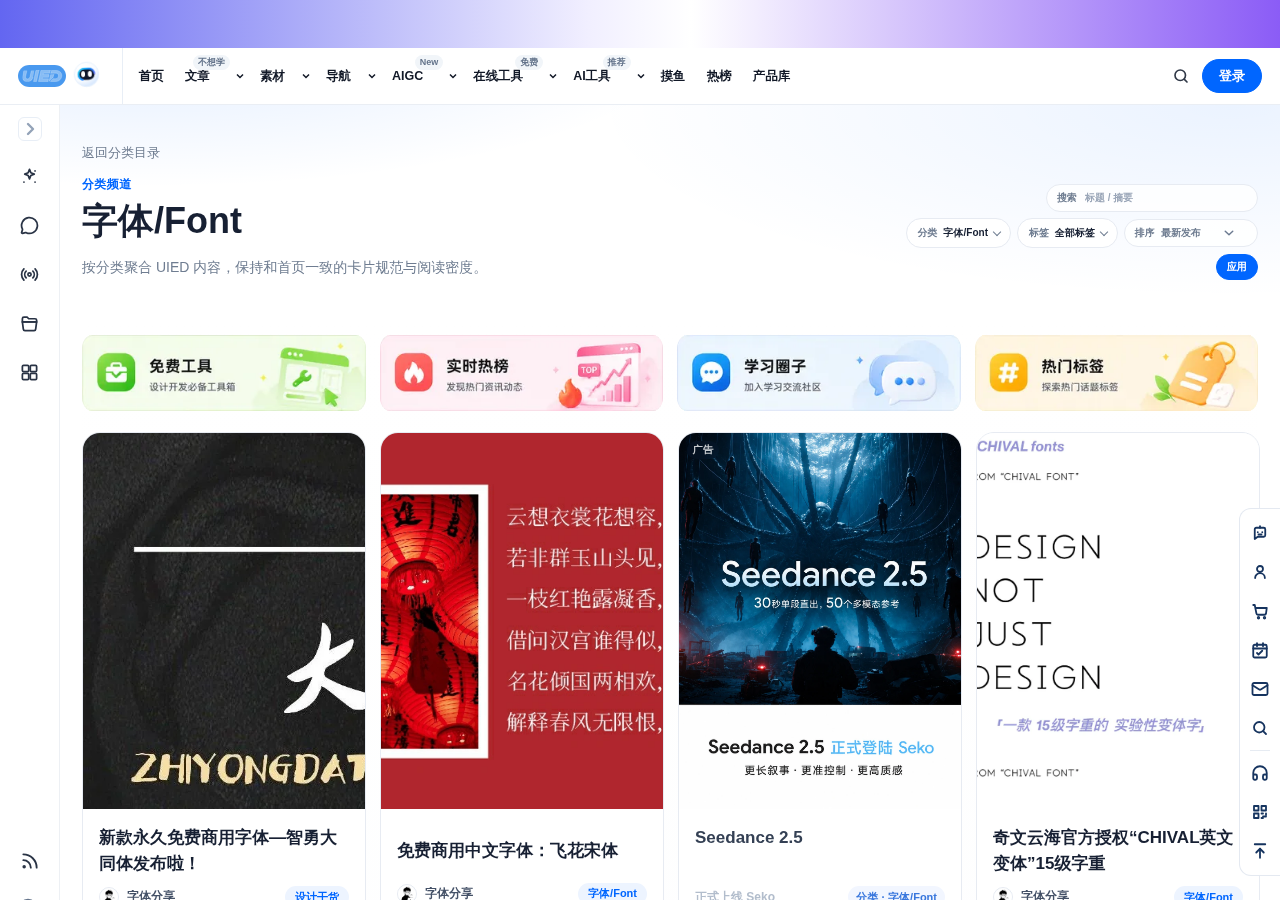Open the 热榜 menu item
This screenshot has height=900, width=1280.
tap(719, 76)
